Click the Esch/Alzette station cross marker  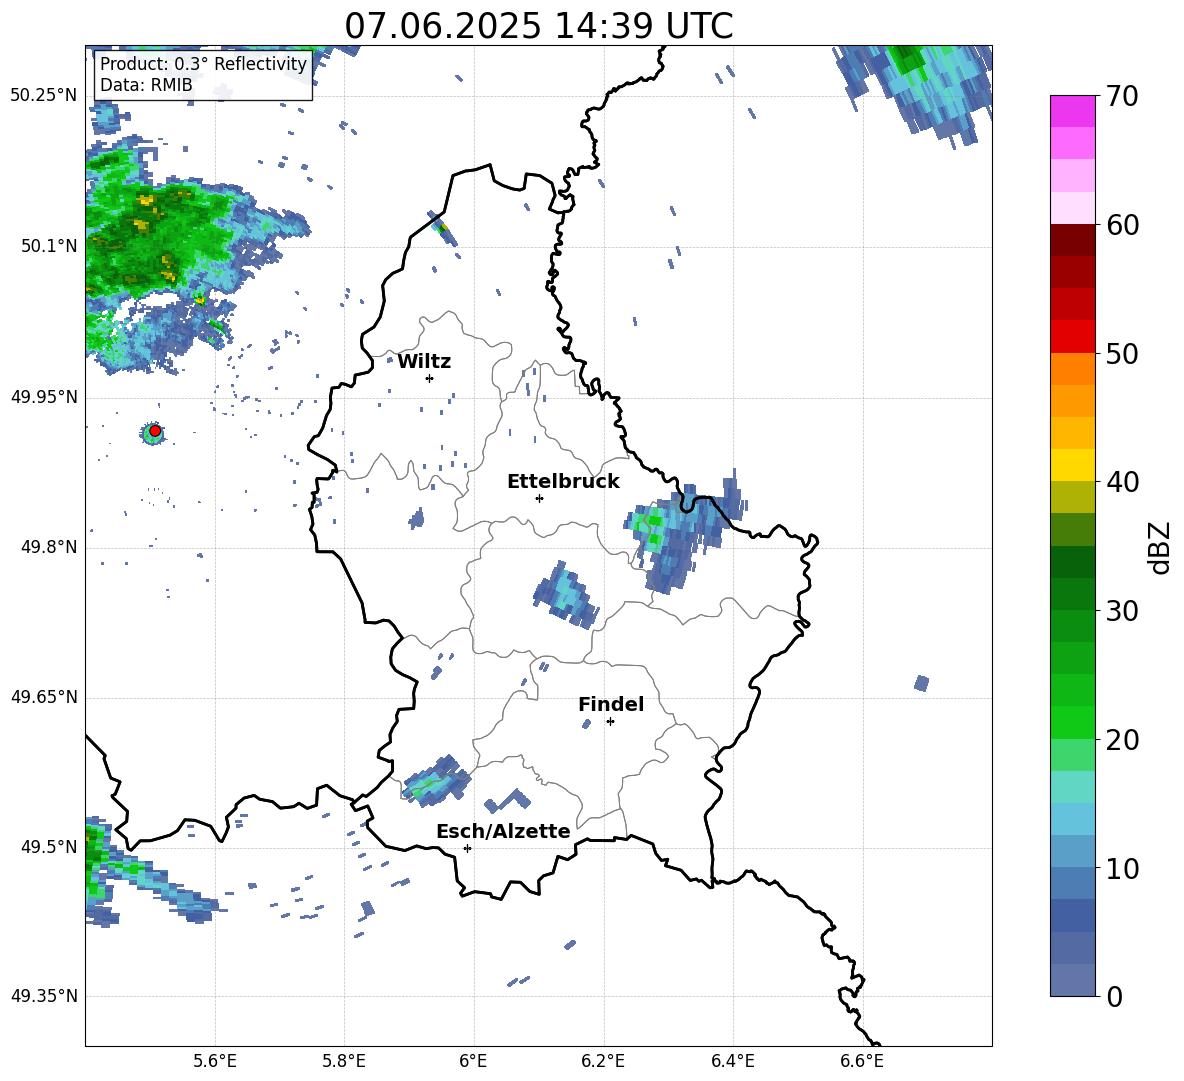point(467,848)
